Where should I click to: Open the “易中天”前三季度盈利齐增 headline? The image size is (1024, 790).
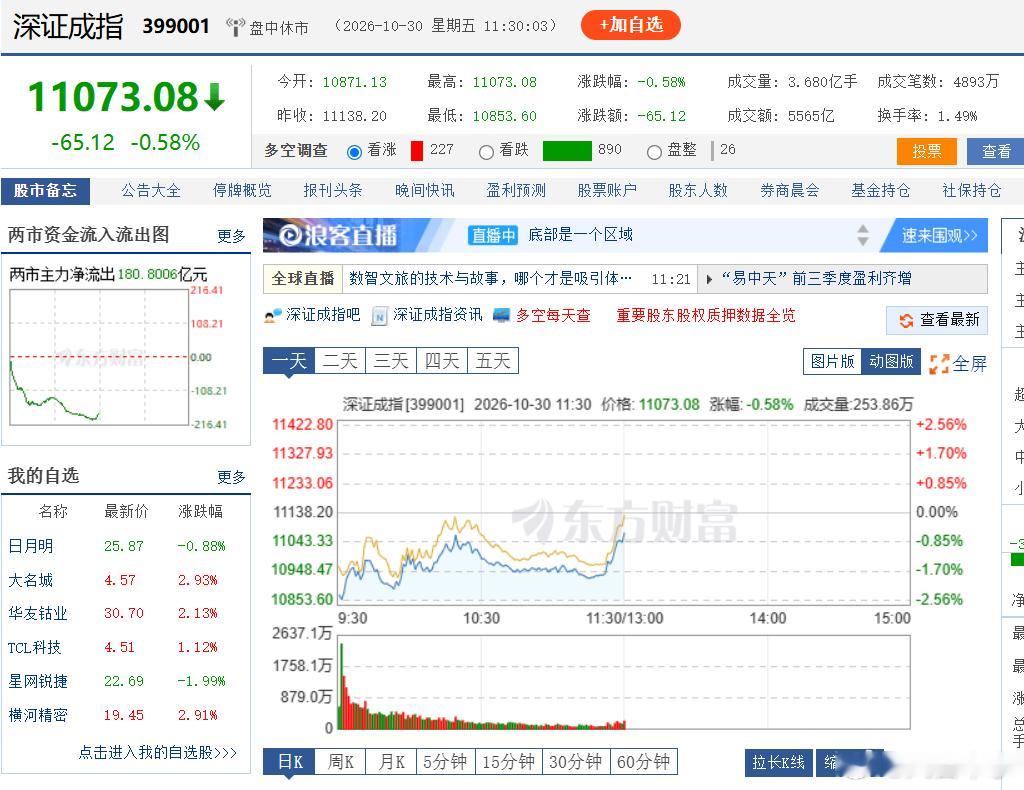tap(816, 279)
